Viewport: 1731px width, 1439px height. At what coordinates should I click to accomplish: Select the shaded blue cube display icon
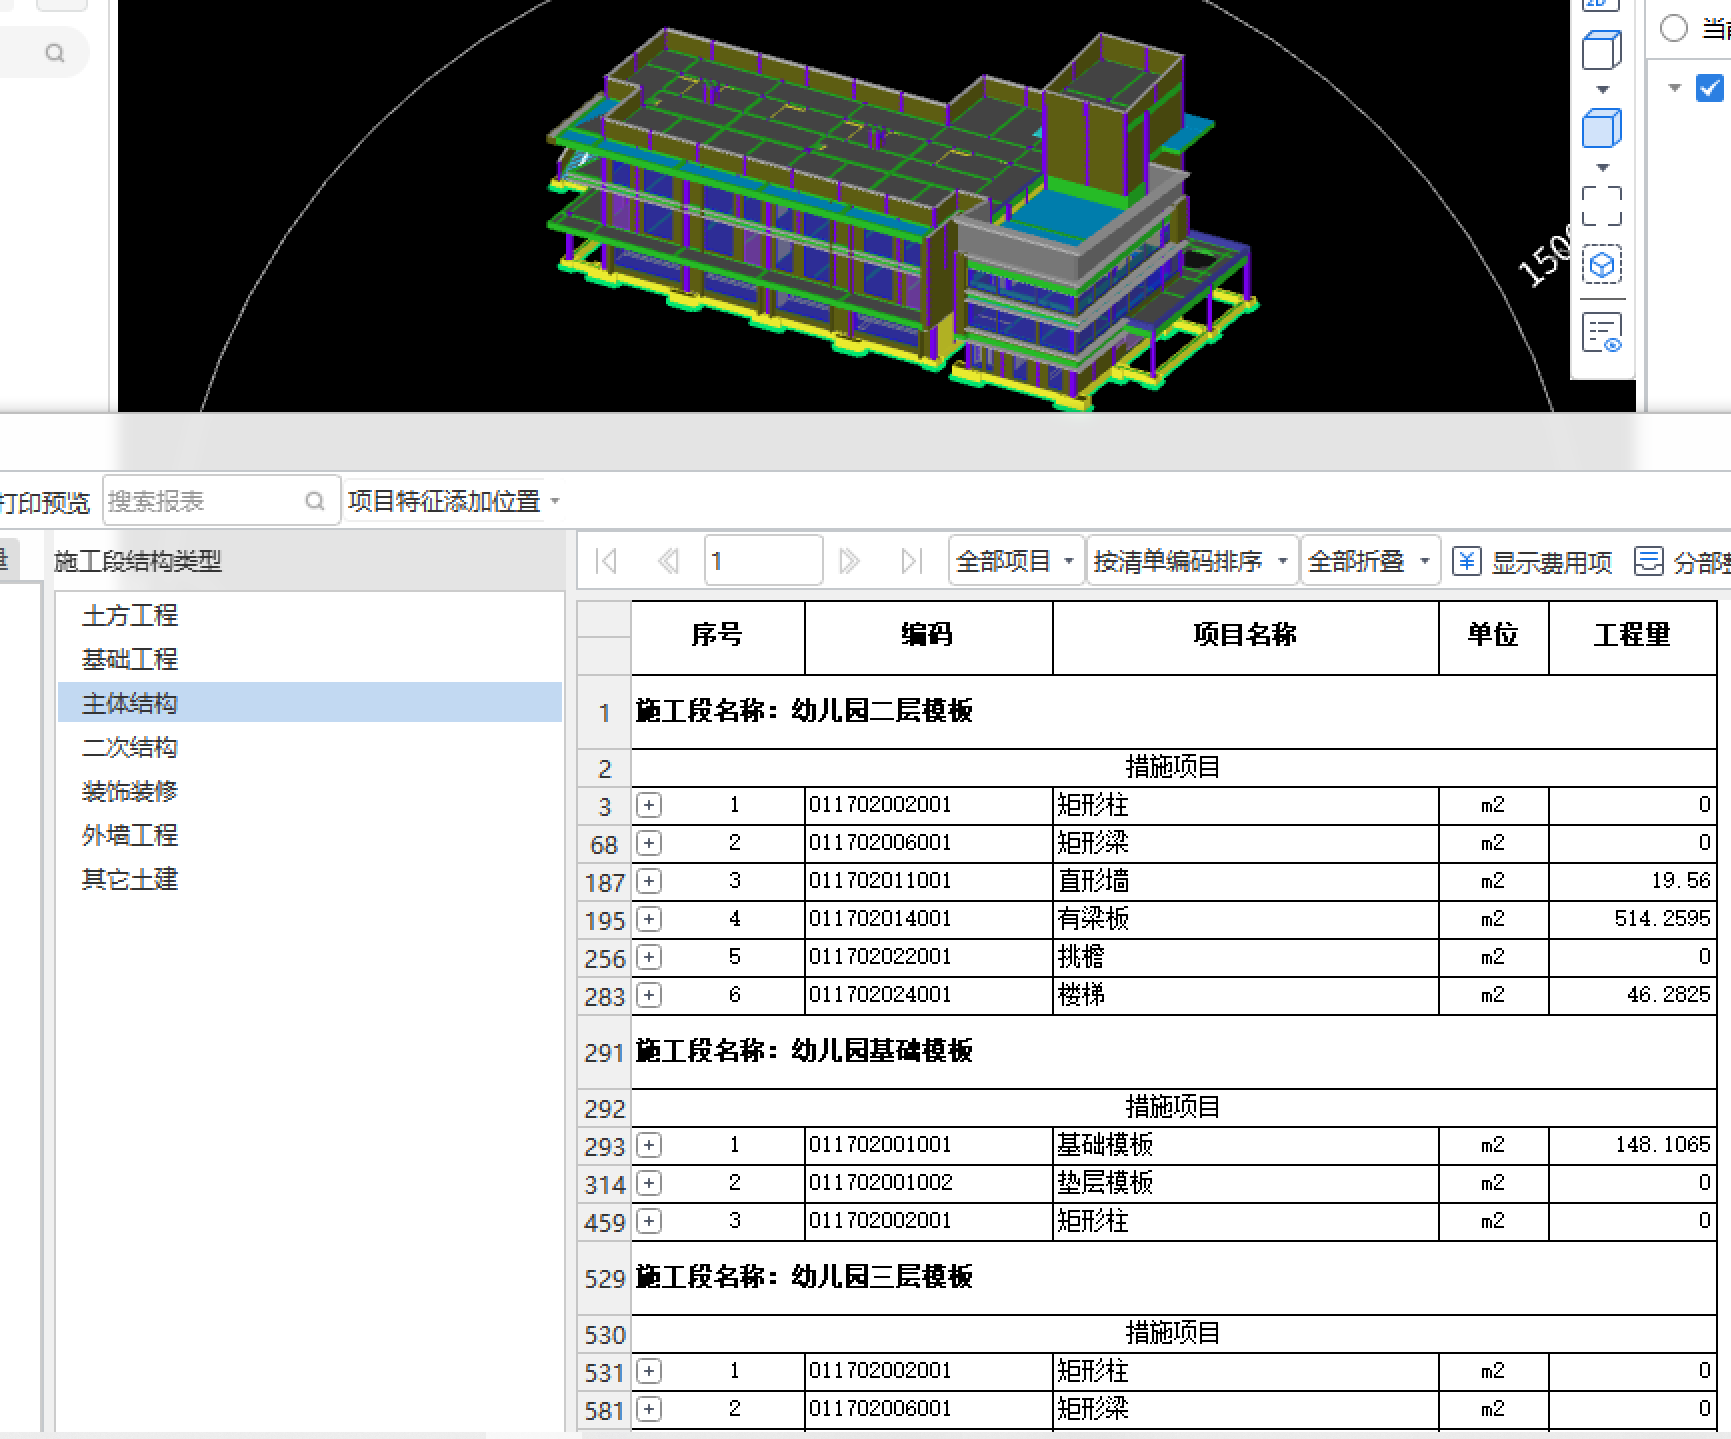(x=1602, y=128)
